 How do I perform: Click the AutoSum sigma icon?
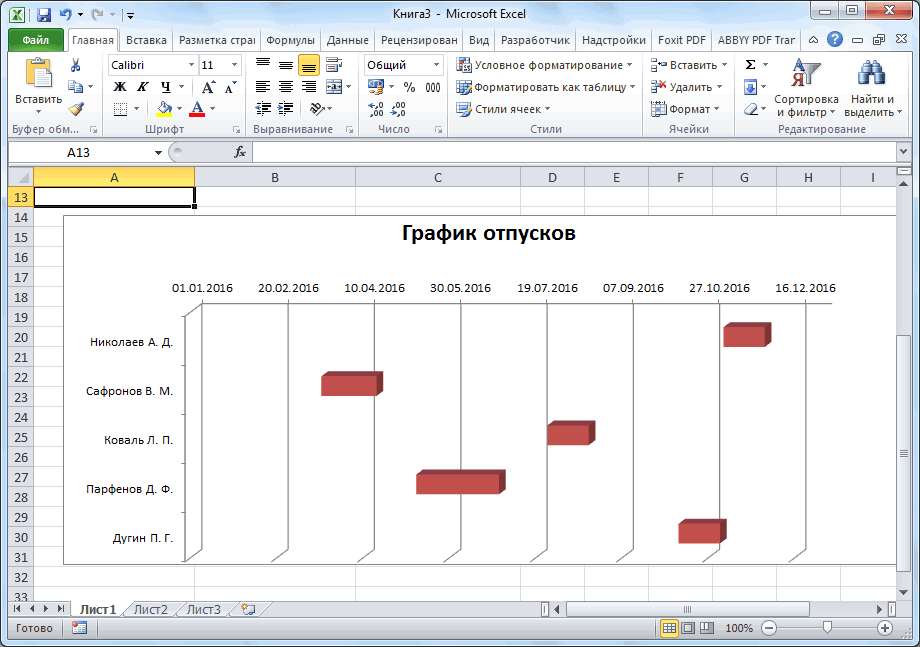pos(750,65)
